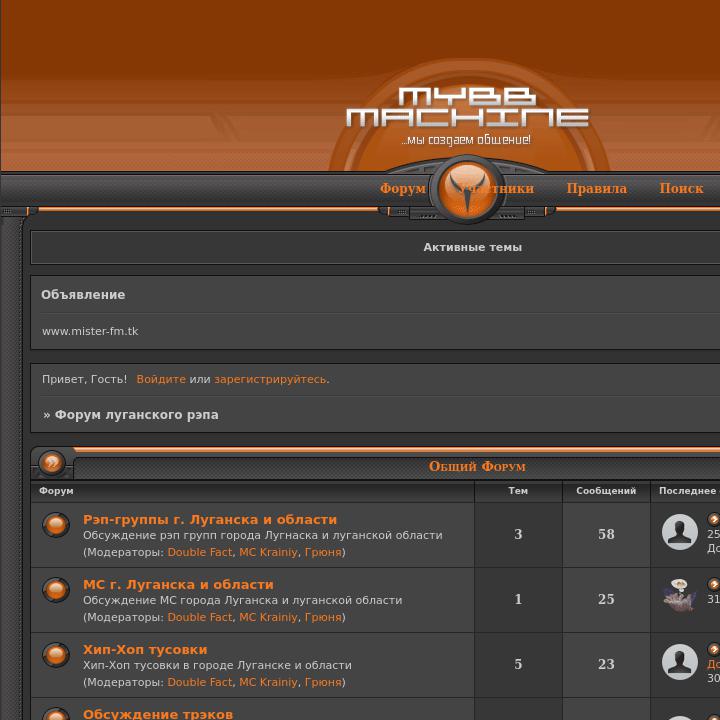The image size is (720, 720).
Task: Click the Войдите login link
Action: coord(161,379)
